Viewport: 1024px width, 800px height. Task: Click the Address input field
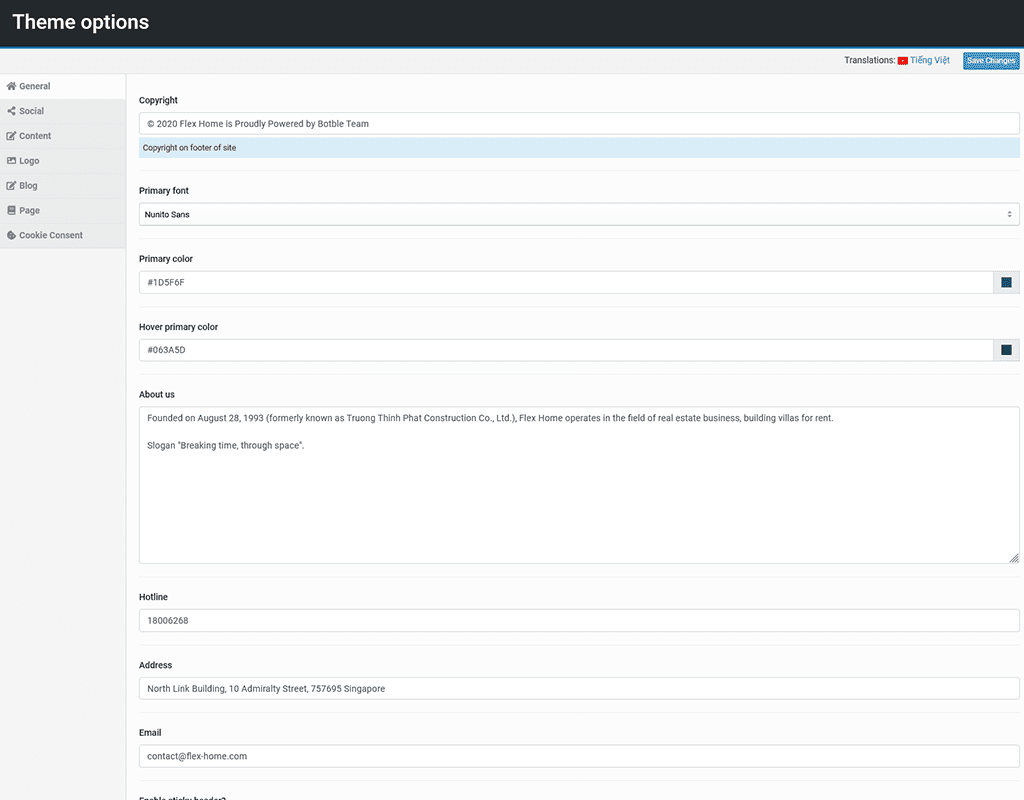[579, 689]
